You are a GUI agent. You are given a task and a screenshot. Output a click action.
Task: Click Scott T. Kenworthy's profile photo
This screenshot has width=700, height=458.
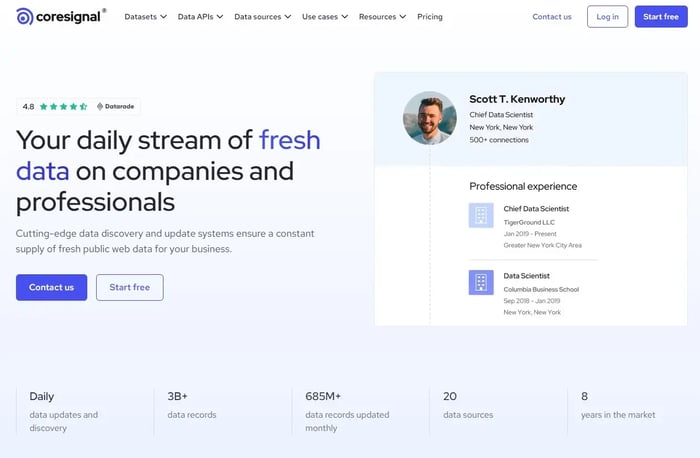pyautogui.click(x=429, y=118)
